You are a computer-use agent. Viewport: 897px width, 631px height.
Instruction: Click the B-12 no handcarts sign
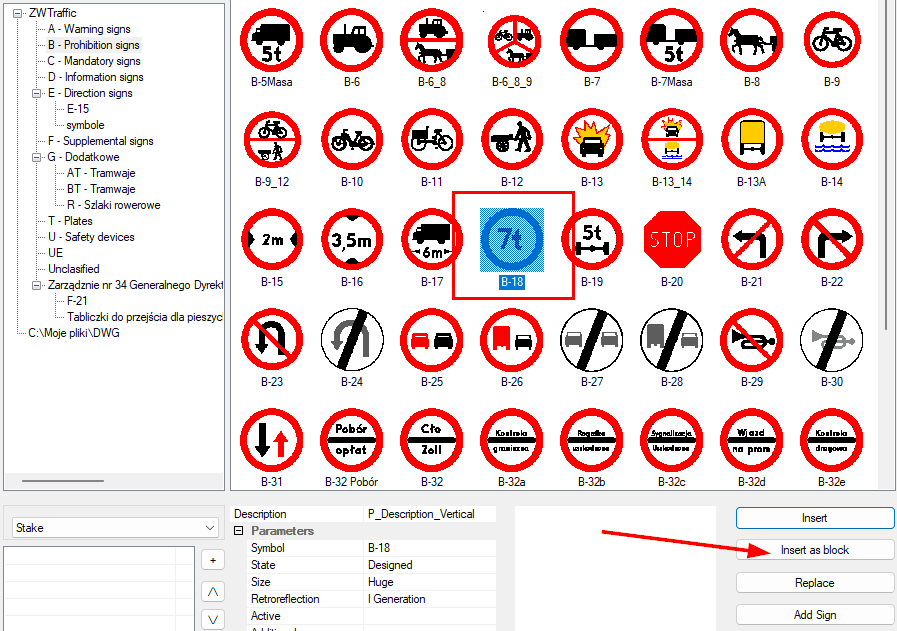pos(512,140)
